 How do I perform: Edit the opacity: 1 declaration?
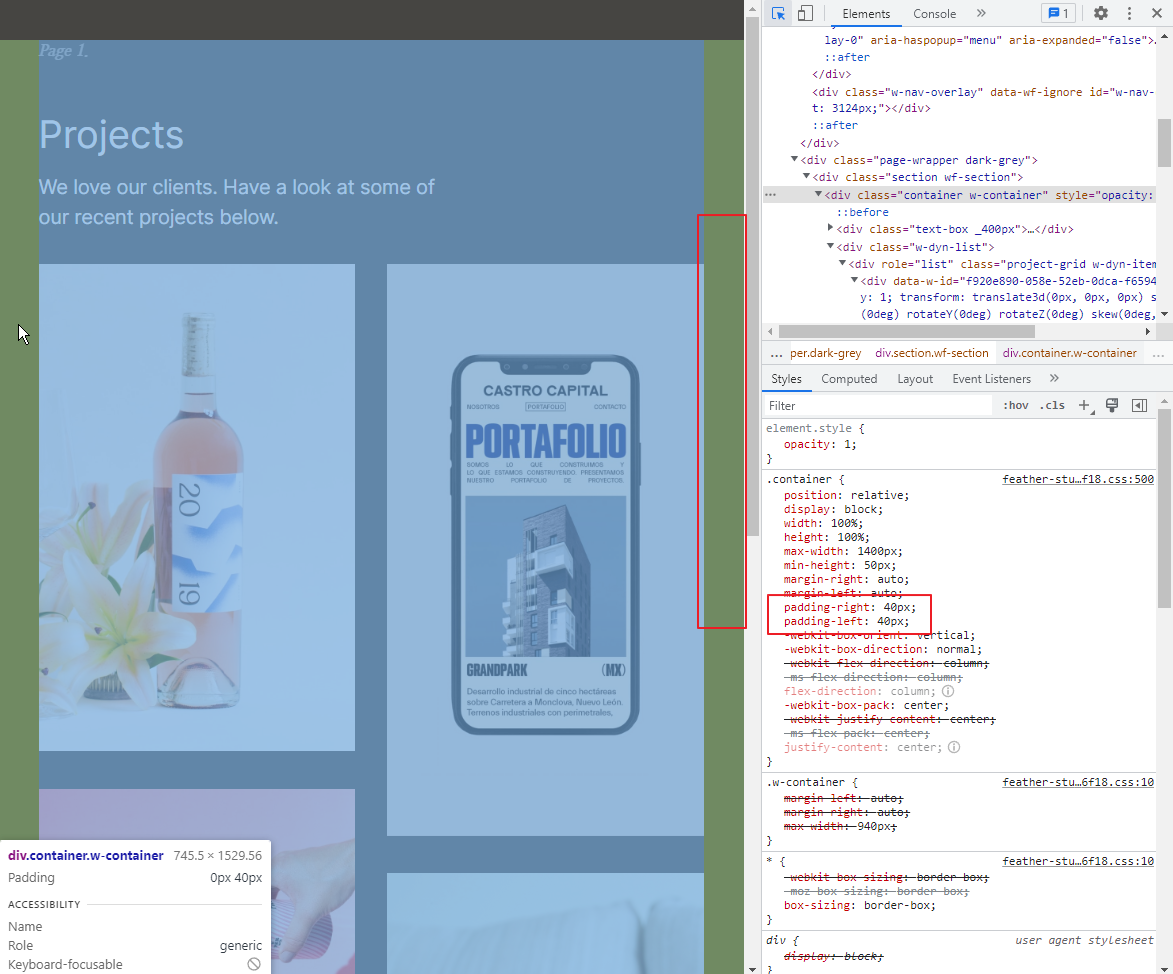820,444
